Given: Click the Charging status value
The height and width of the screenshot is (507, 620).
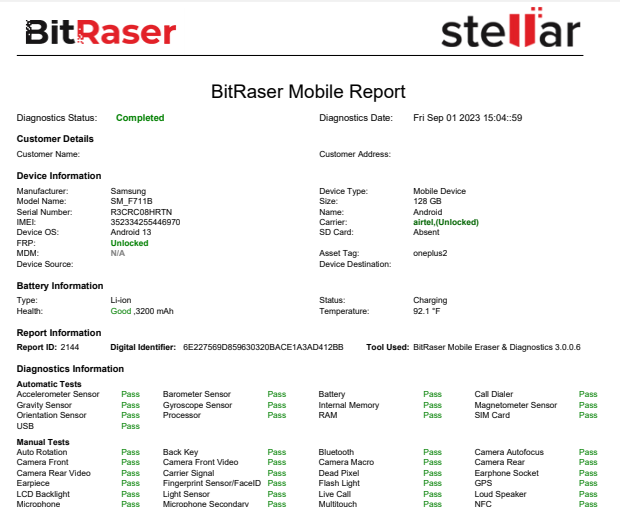Looking at the screenshot, I should coord(430,301).
